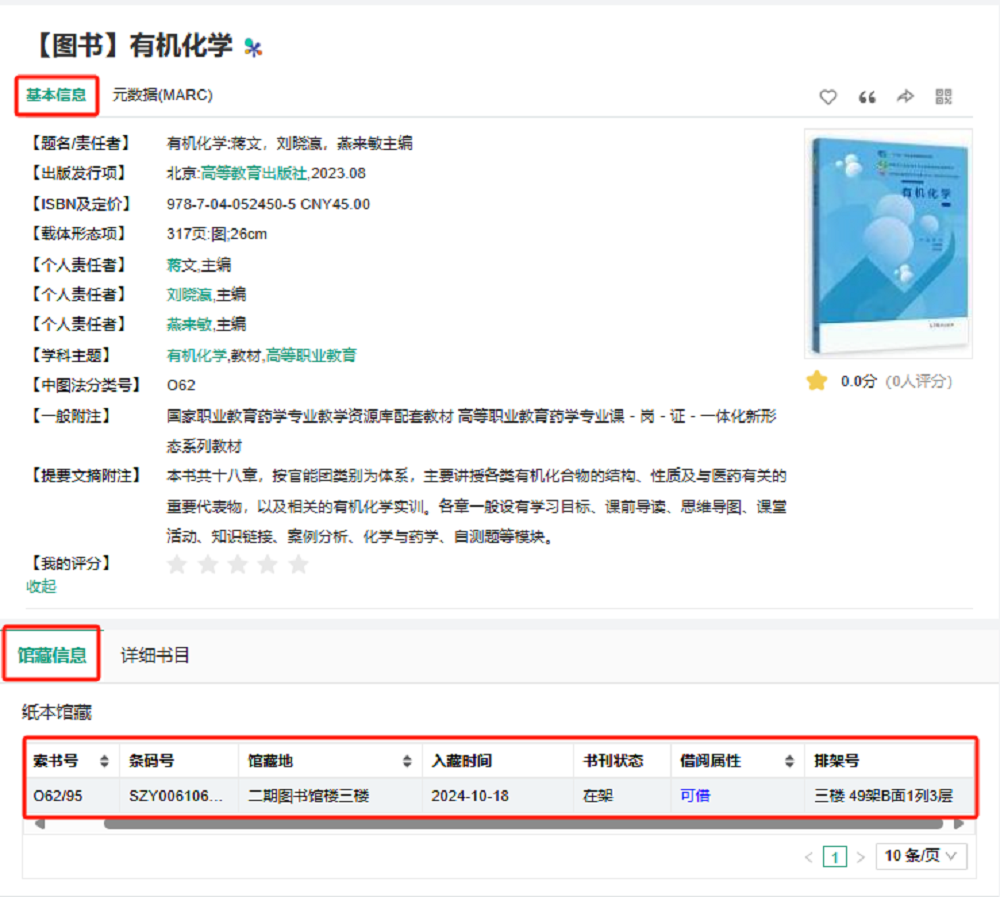Viewport: 1000px width, 897px height.
Task: Click the table's horizontal scrollbar
Action: [x=522, y=824]
